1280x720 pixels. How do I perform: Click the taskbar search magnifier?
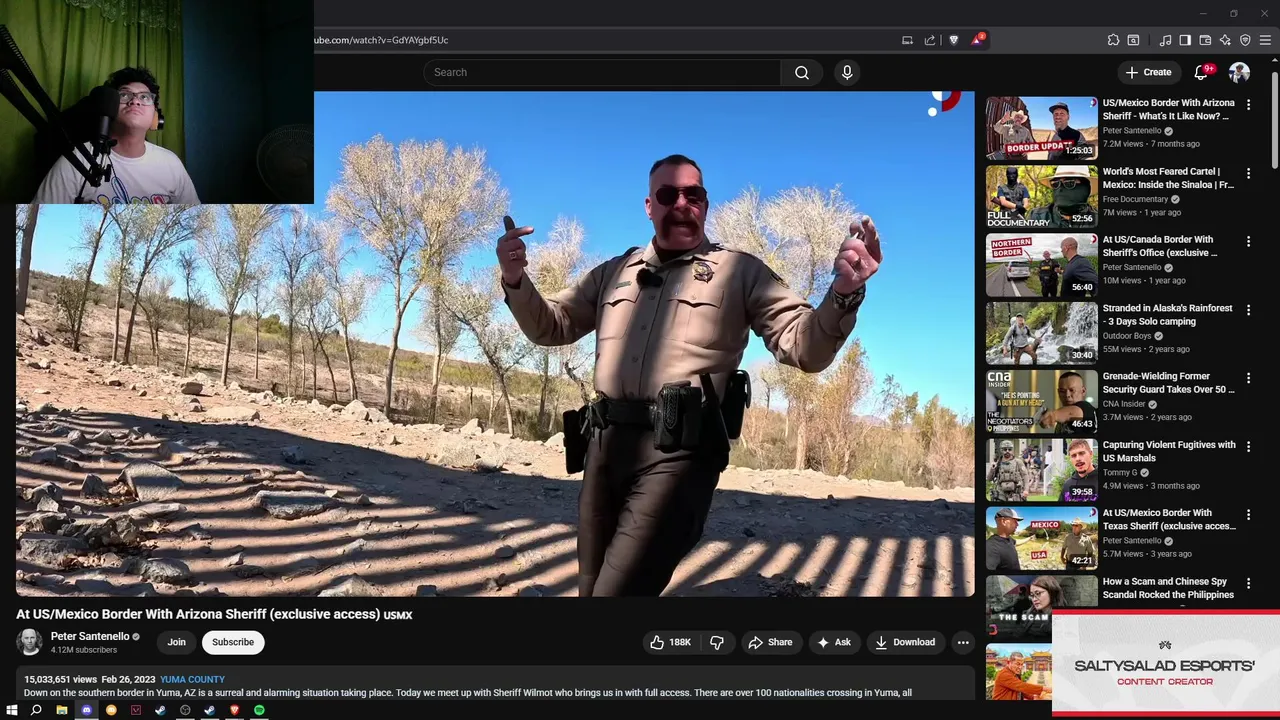36,710
